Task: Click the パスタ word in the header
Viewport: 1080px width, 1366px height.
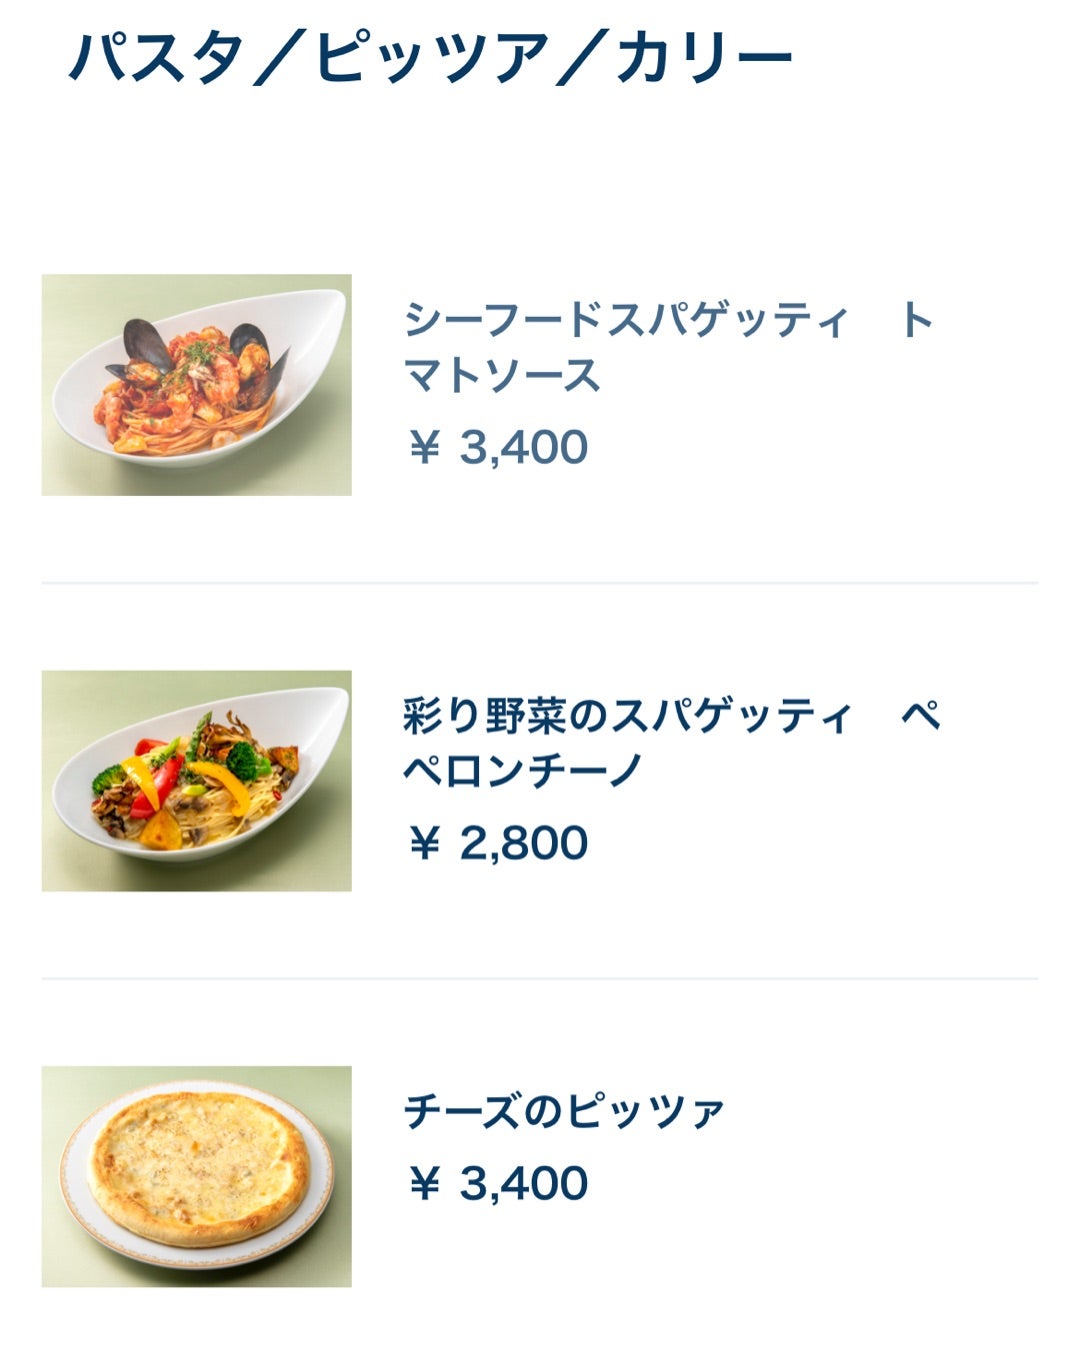Action: (156, 57)
